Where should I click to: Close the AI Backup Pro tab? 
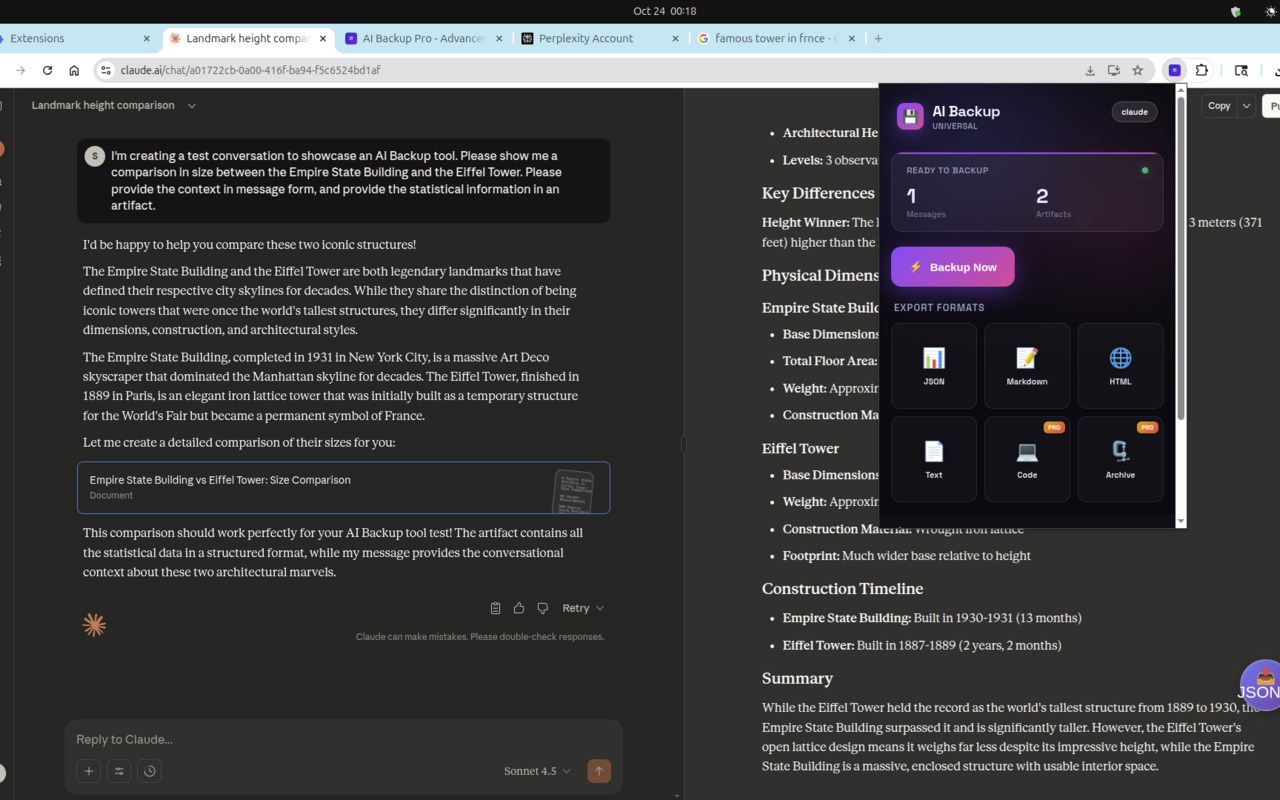pyautogui.click(x=500, y=38)
